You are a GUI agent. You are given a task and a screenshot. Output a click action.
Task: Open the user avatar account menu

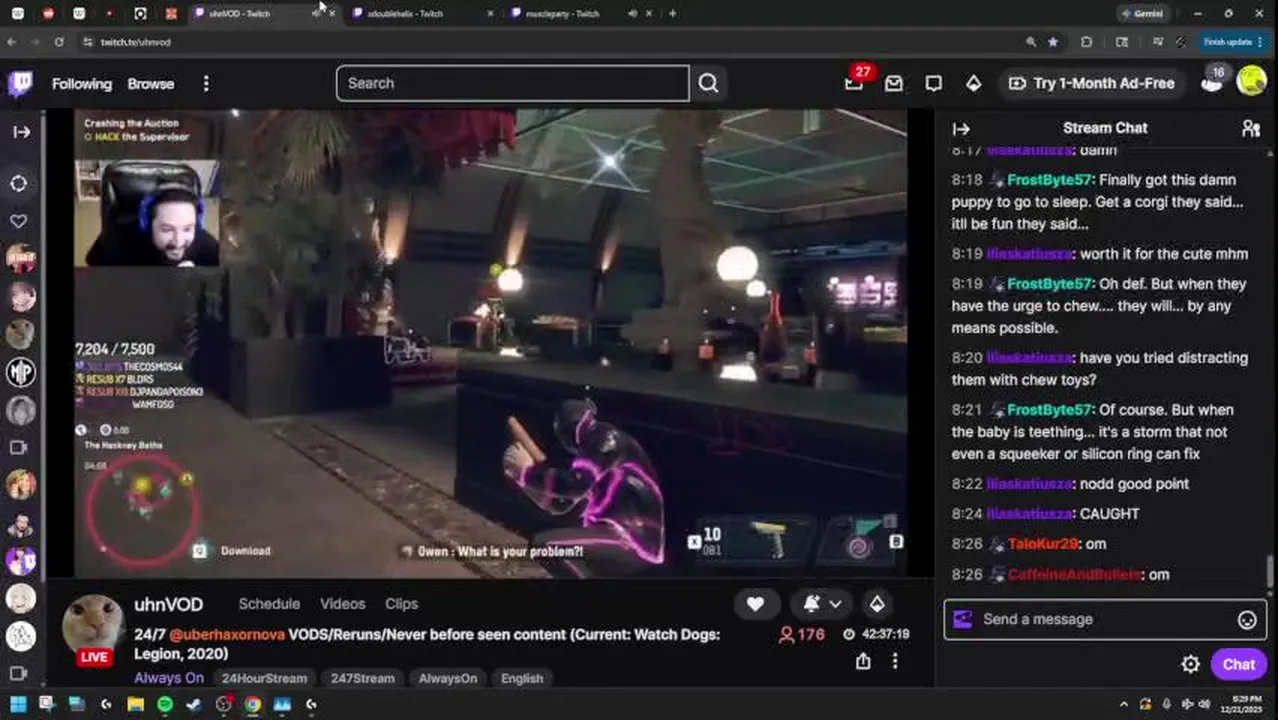(x=1251, y=81)
